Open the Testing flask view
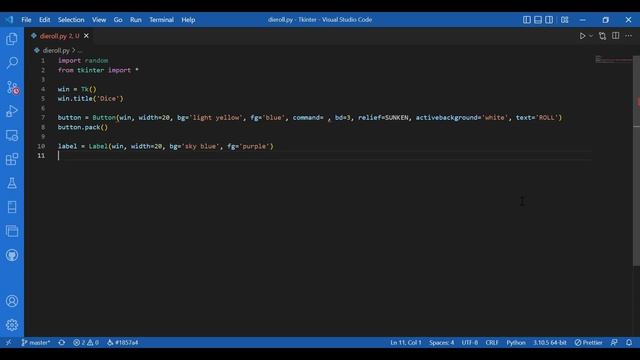The width and height of the screenshot is (640, 360). click(12, 183)
